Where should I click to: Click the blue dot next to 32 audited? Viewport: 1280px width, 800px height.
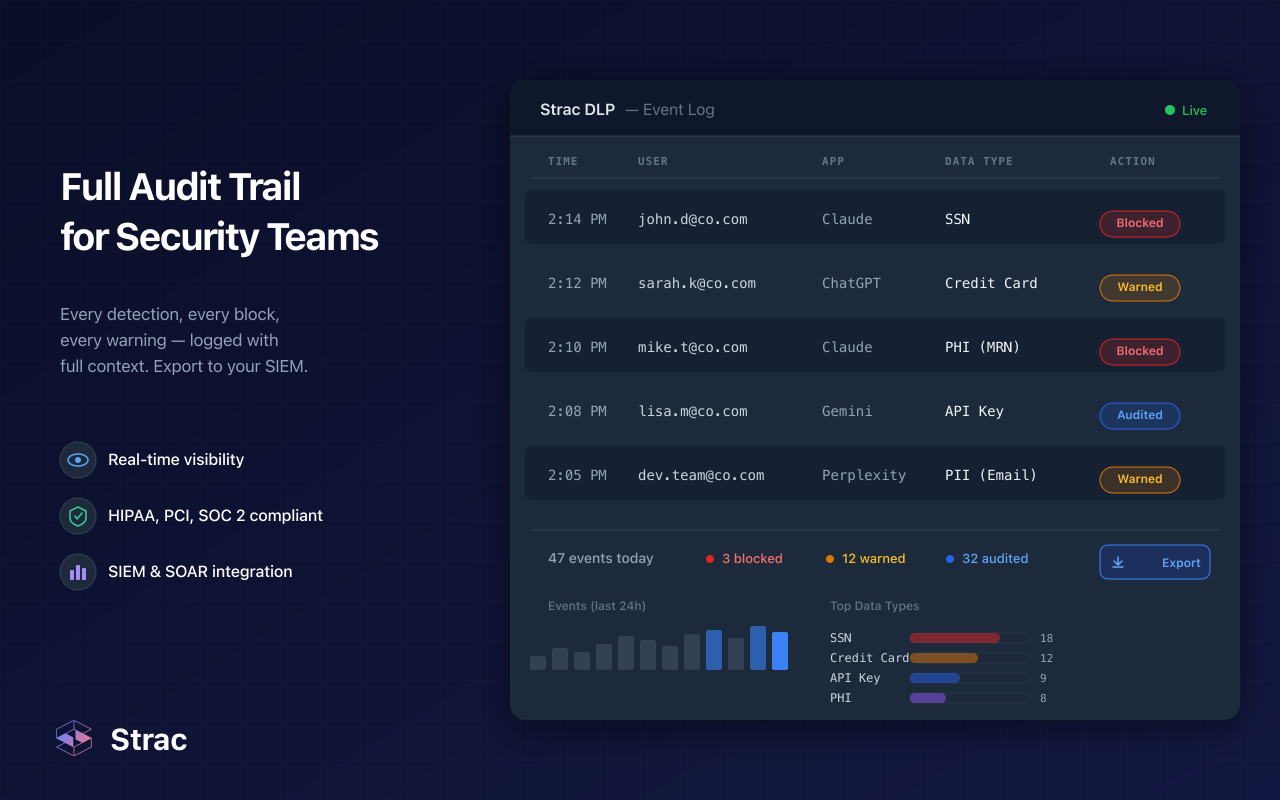(x=950, y=559)
